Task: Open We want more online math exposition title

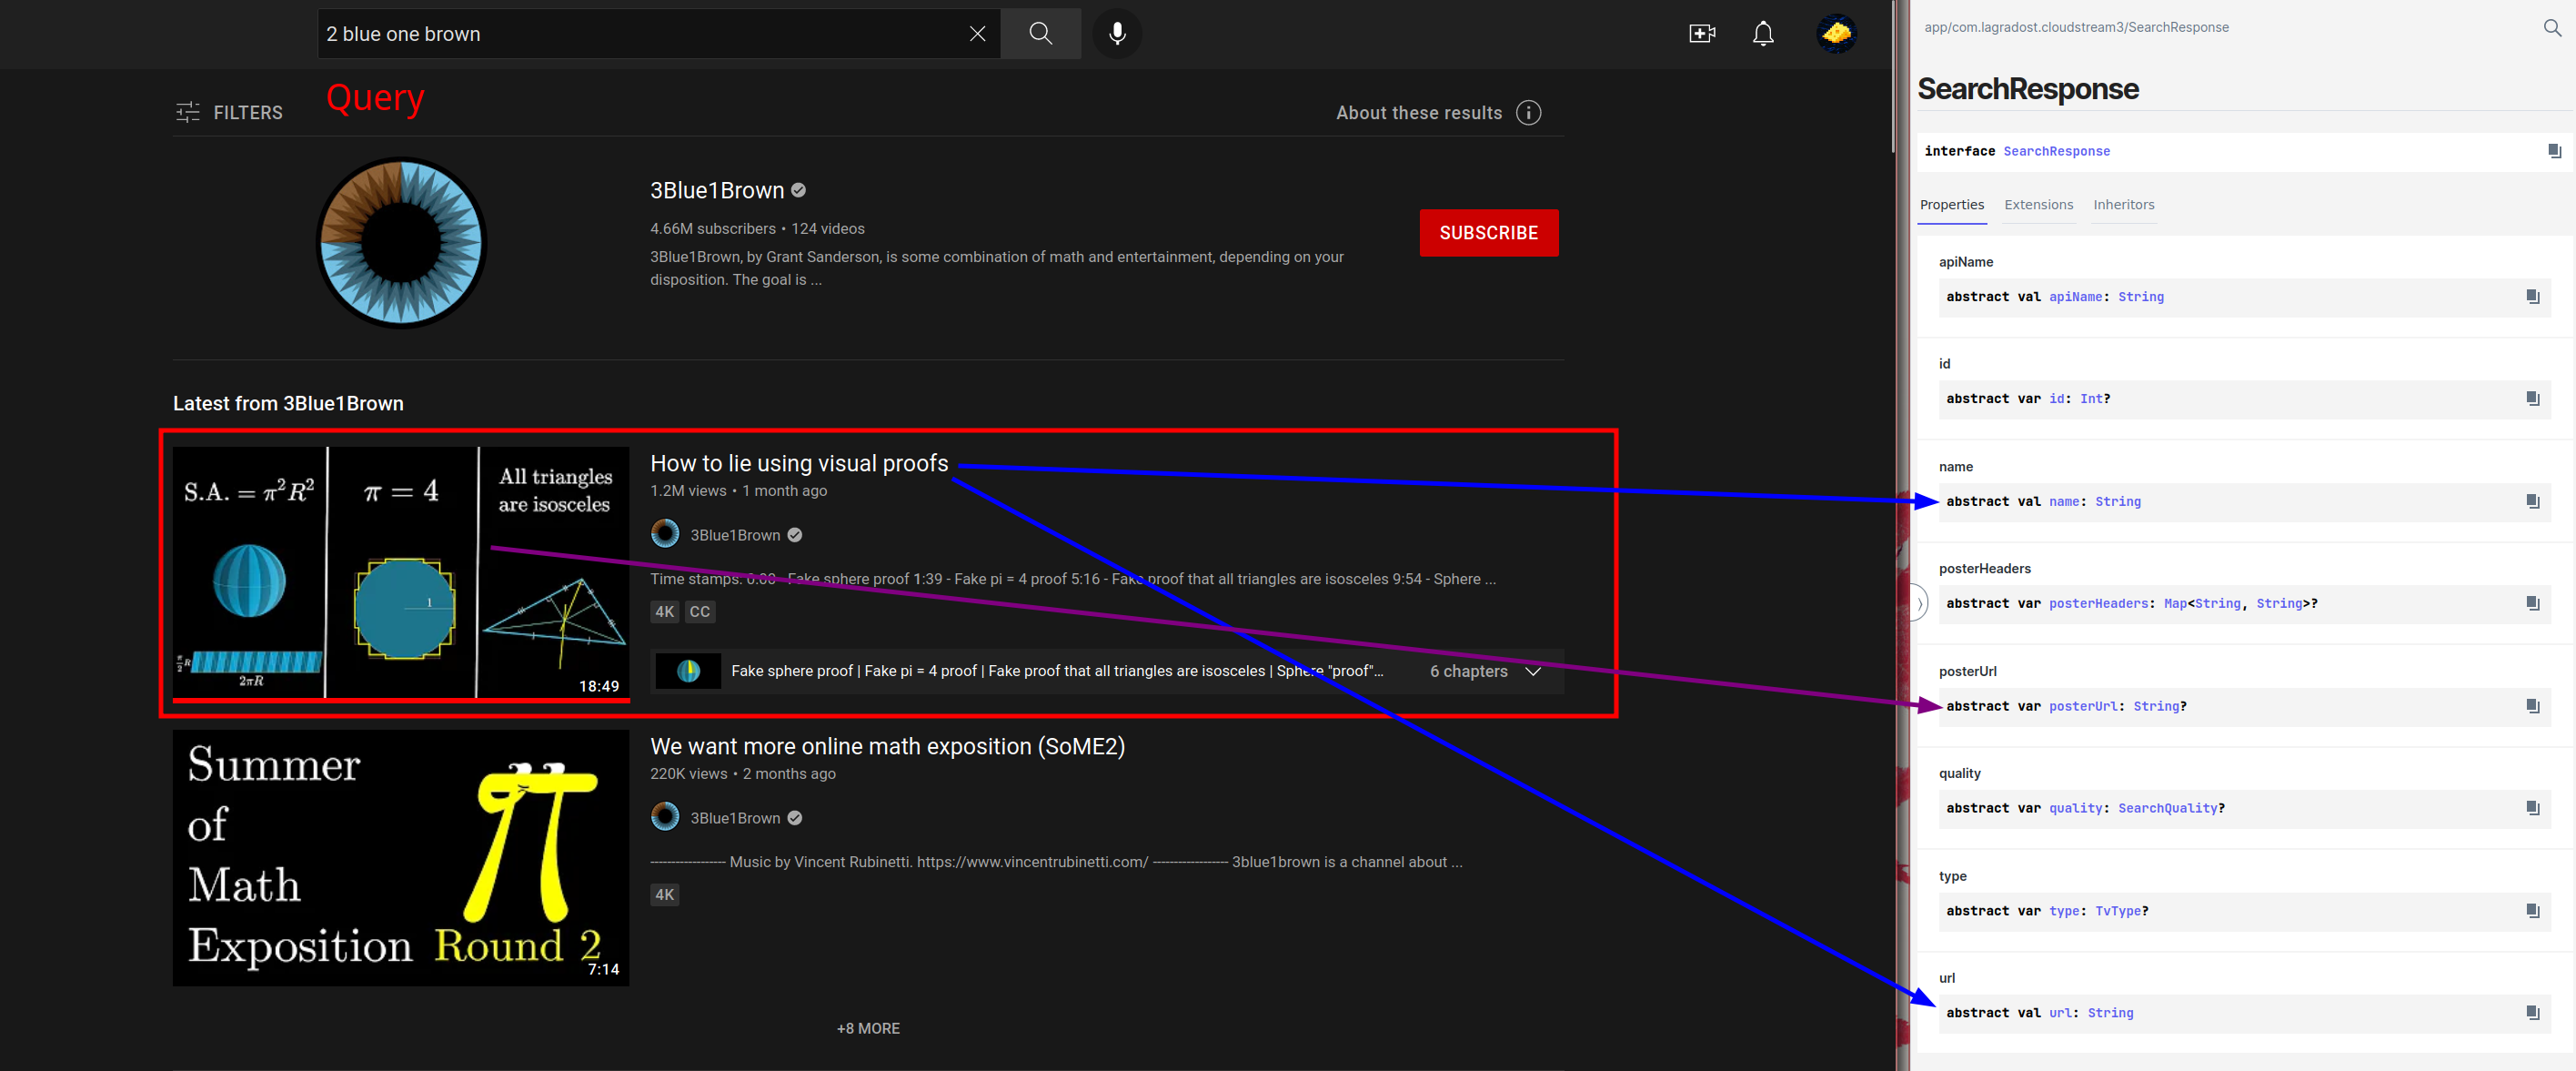Action: (888, 746)
